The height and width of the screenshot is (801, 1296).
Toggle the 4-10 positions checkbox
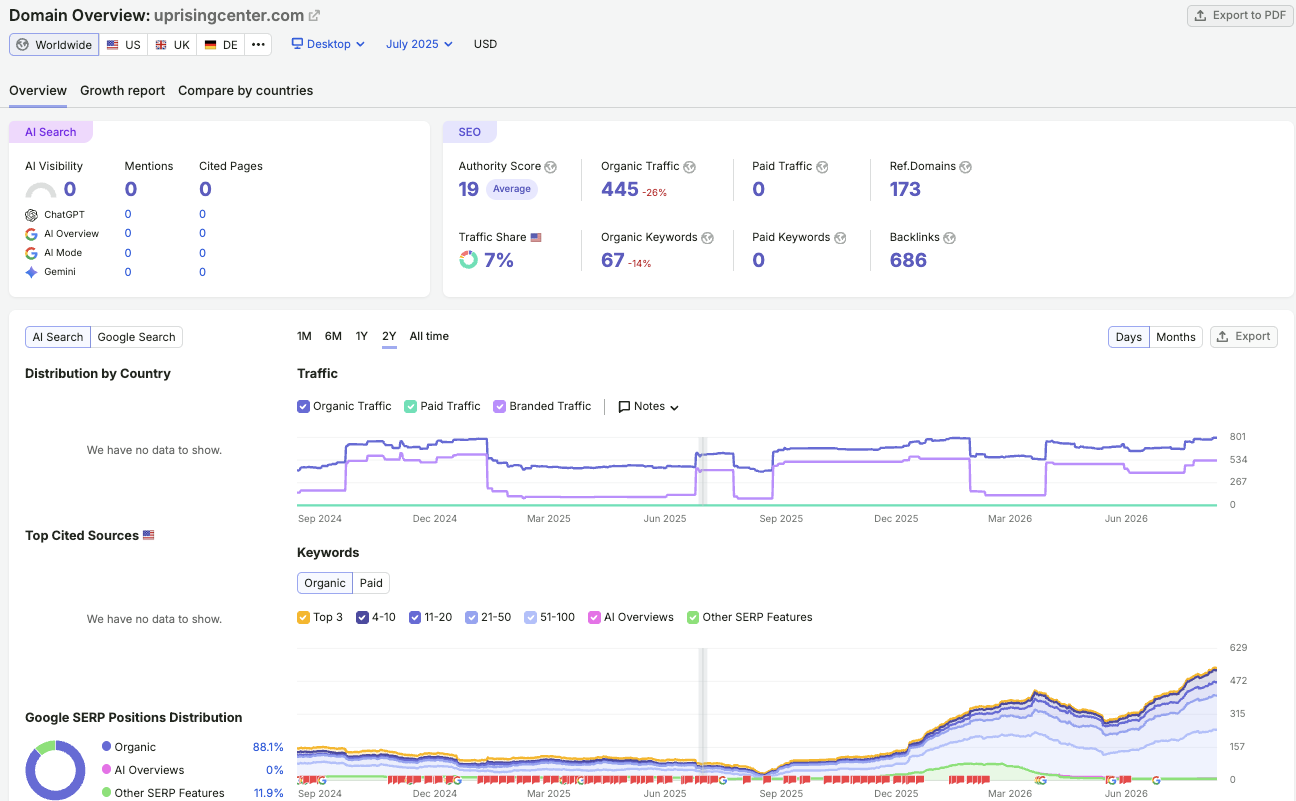pos(363,618)
